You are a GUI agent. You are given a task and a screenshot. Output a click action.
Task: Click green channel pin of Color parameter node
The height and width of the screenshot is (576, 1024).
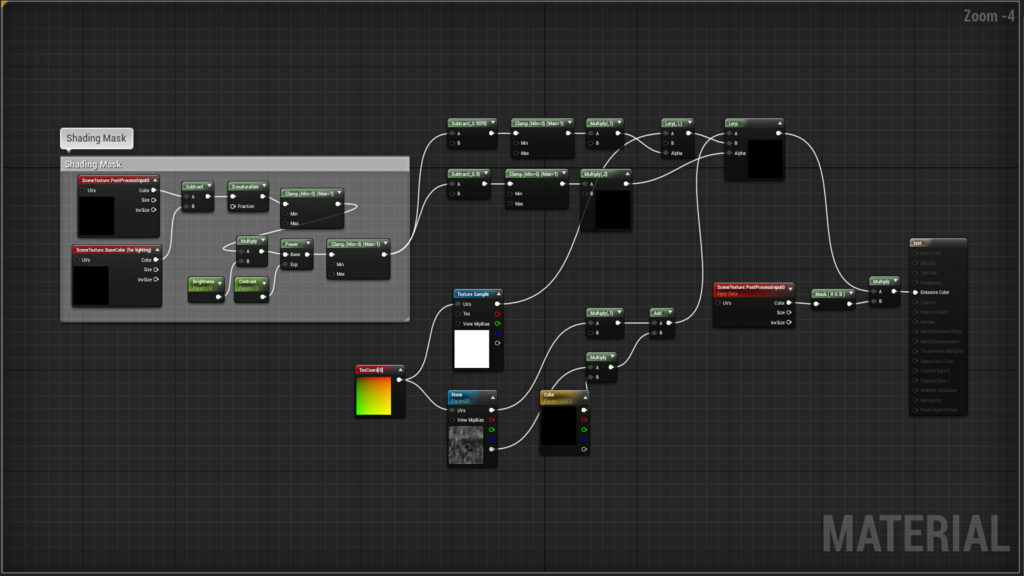[x=584, y=430]
